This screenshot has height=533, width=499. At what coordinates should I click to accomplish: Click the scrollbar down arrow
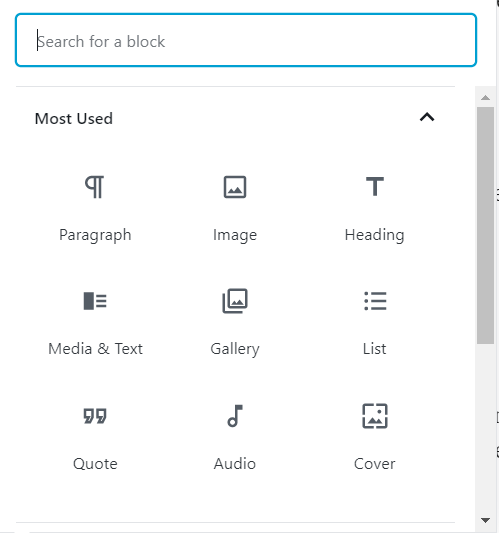(485, 520)
